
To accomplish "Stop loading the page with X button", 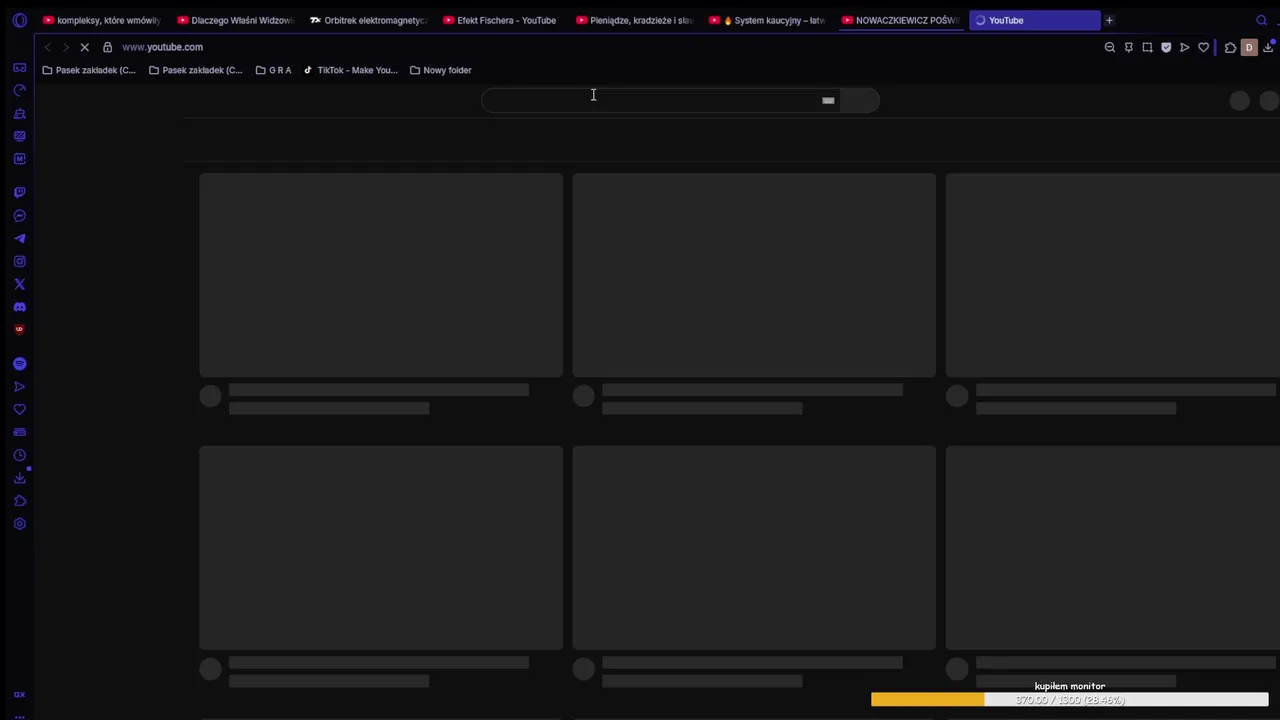I will 85,47.
